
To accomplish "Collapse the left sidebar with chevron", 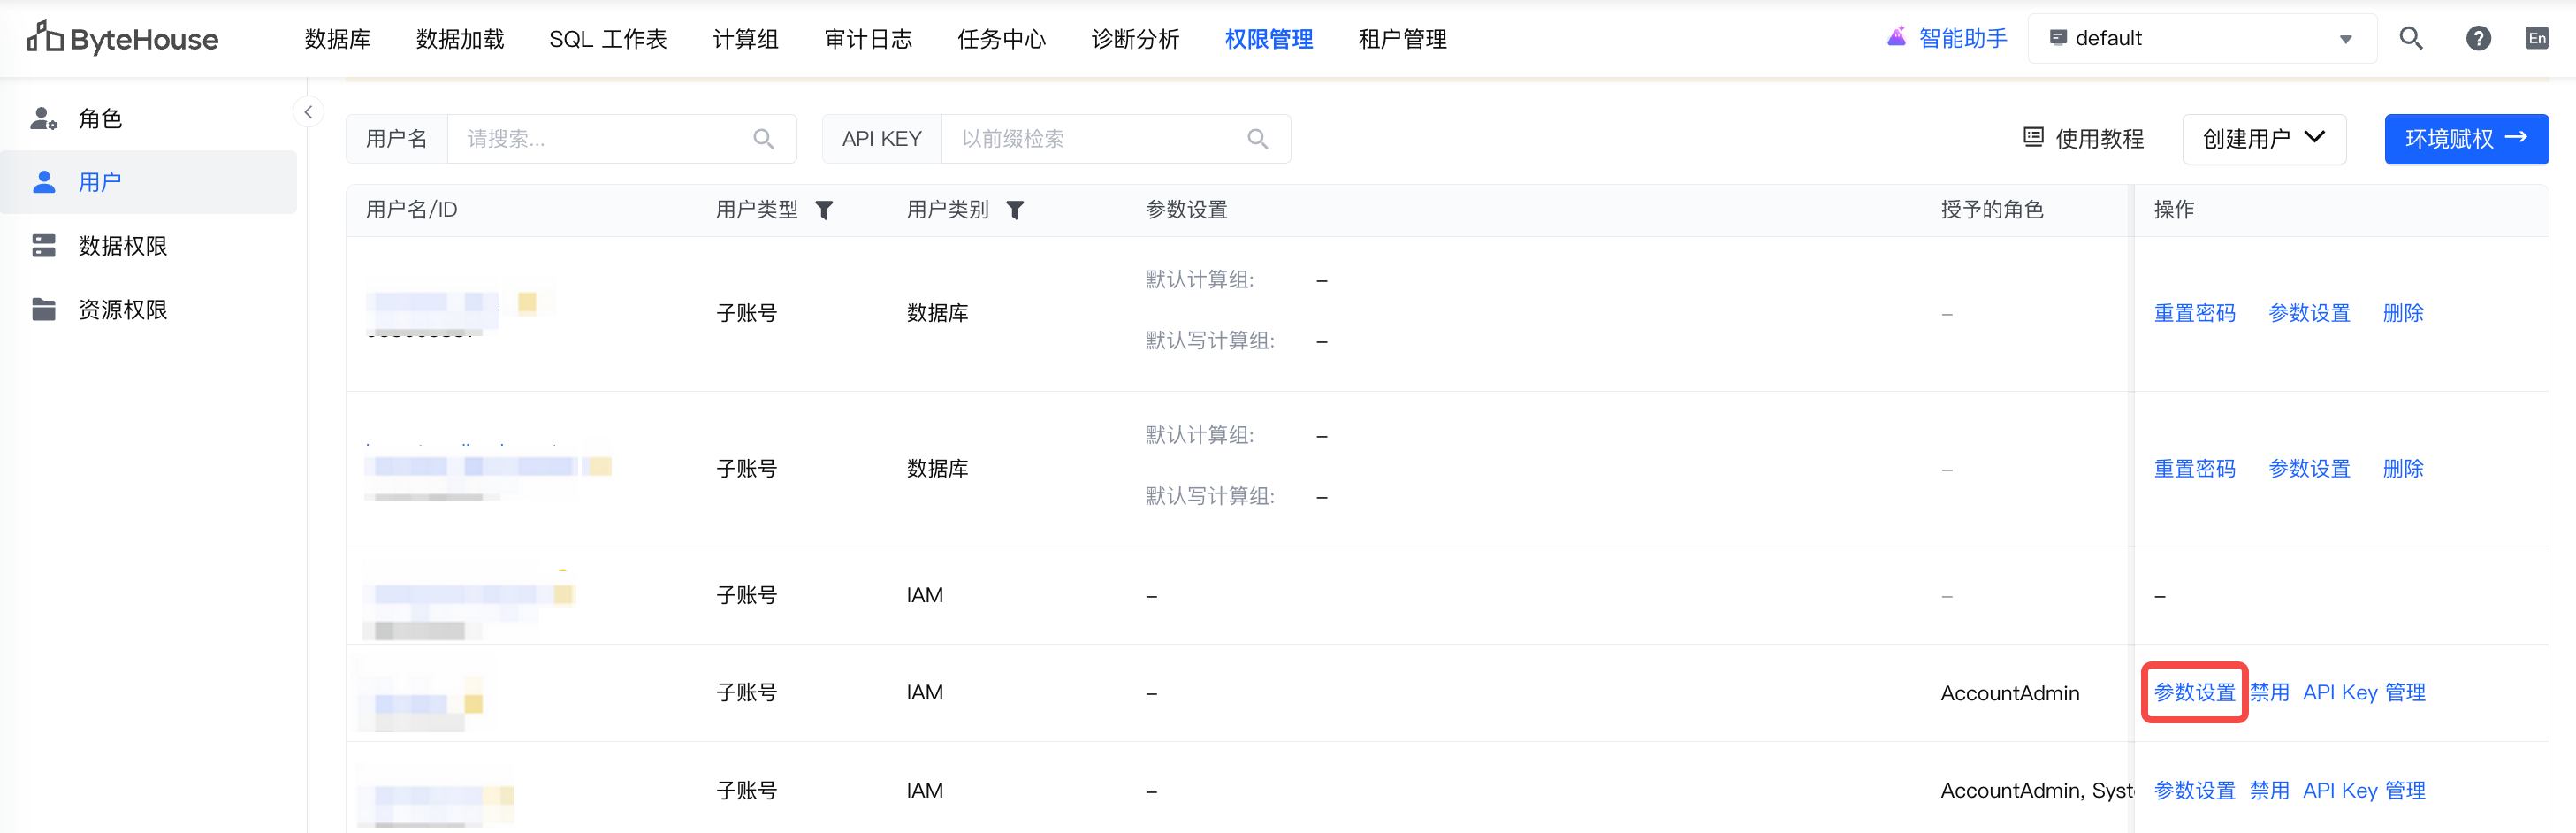I will (x=308, y=112).
